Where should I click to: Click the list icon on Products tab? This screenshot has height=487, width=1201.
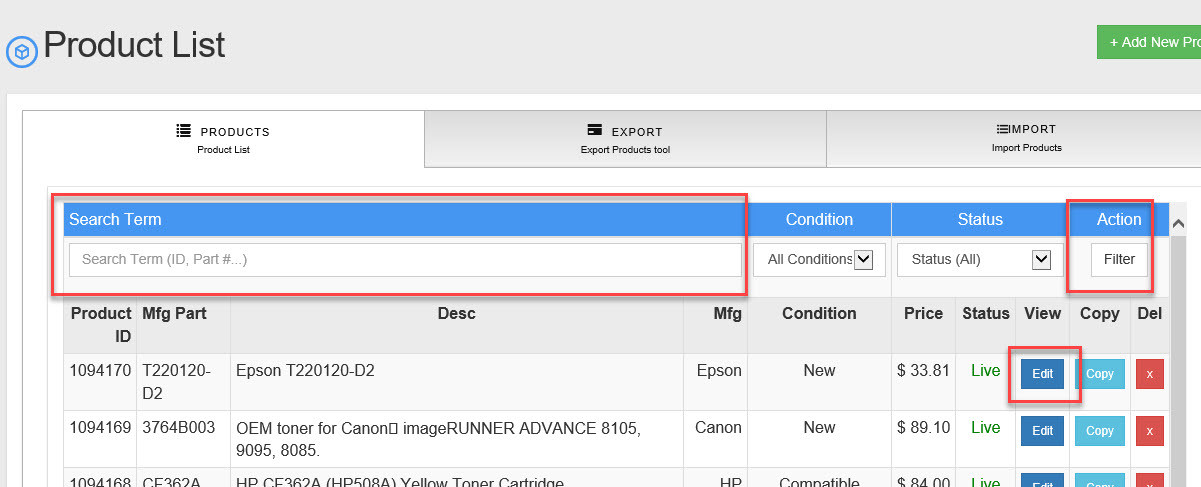183,131
